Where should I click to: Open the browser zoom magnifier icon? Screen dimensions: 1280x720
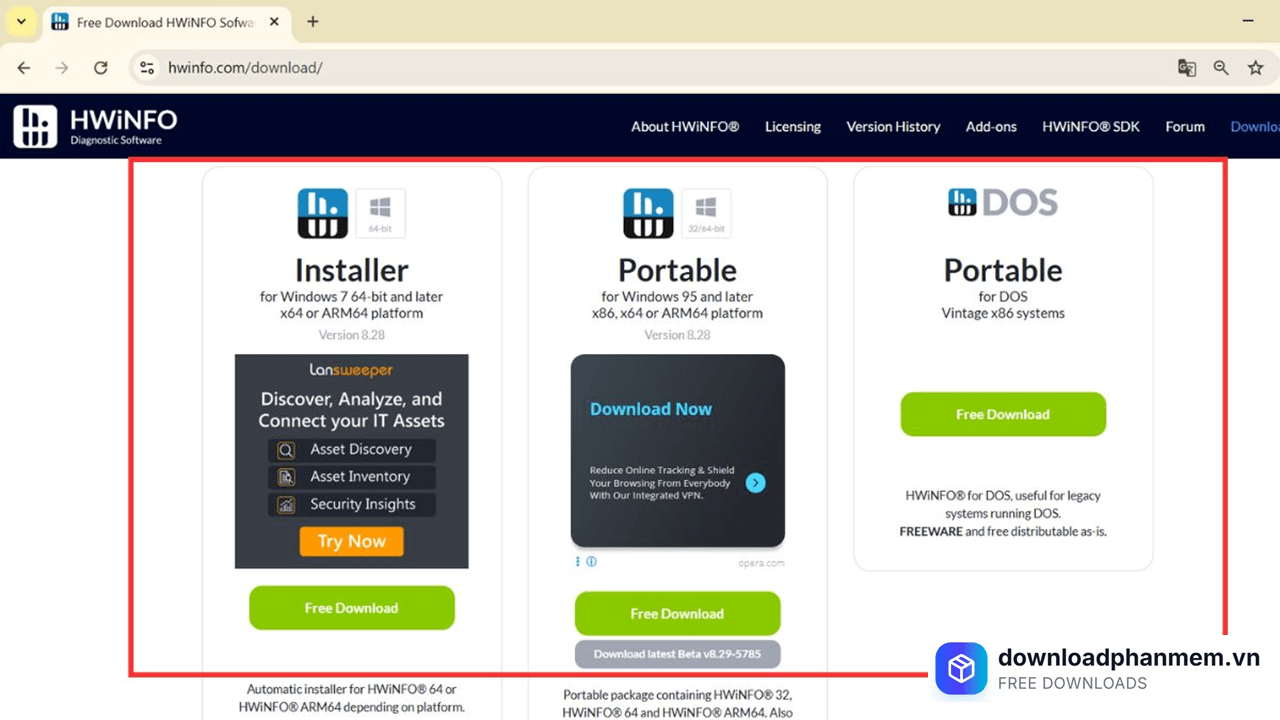click(1221, 68)
